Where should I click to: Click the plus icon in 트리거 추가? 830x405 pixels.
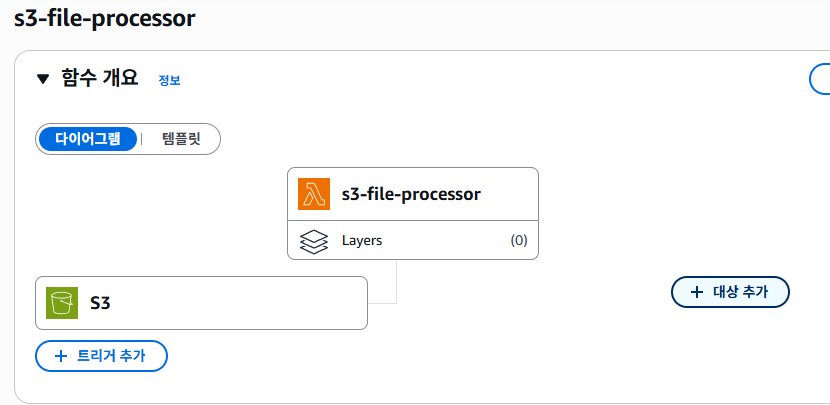tap(60, 355)
